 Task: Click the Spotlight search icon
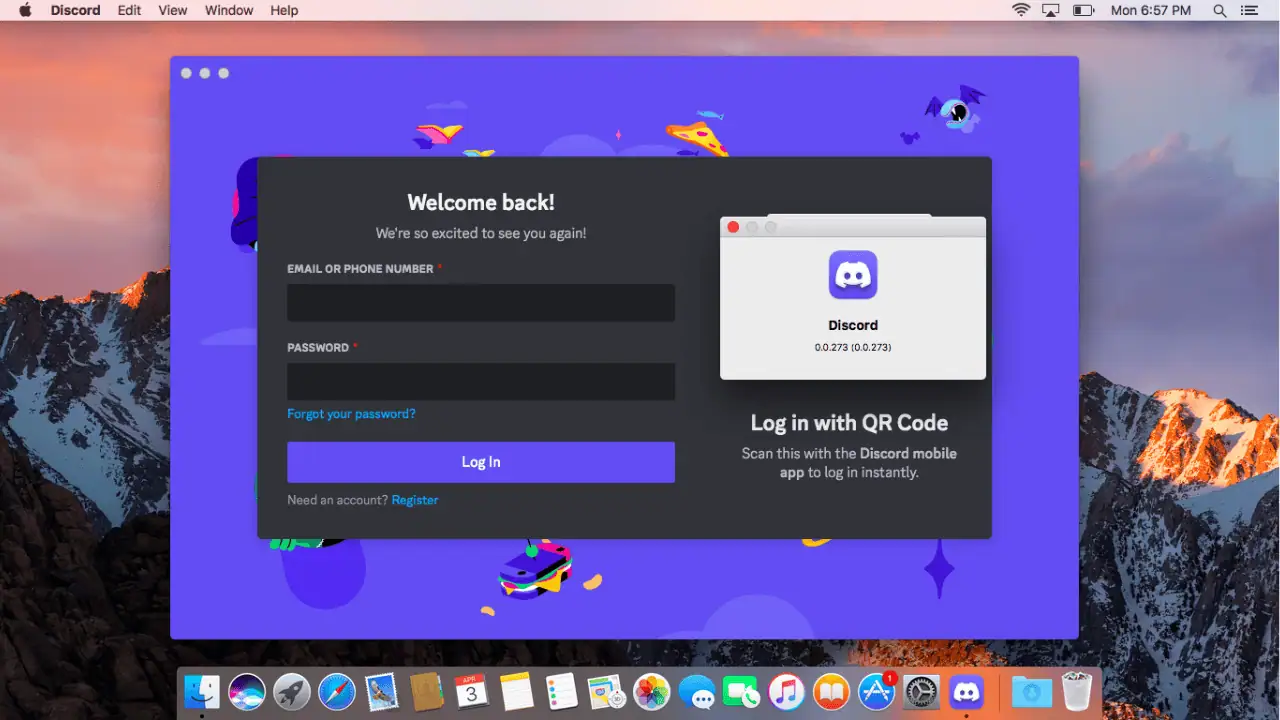point(1220,10)
